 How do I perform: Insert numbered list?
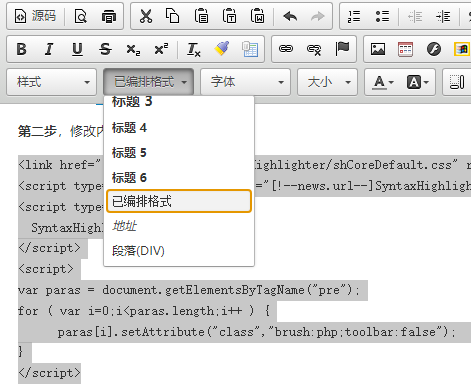click(354, 16)
